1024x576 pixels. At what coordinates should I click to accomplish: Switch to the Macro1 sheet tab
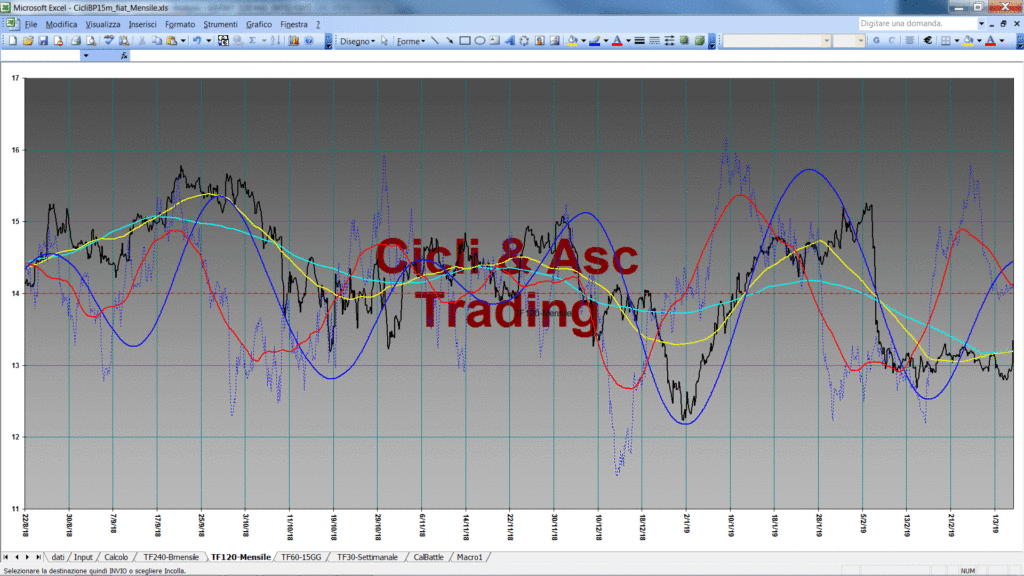pos(470,557)
